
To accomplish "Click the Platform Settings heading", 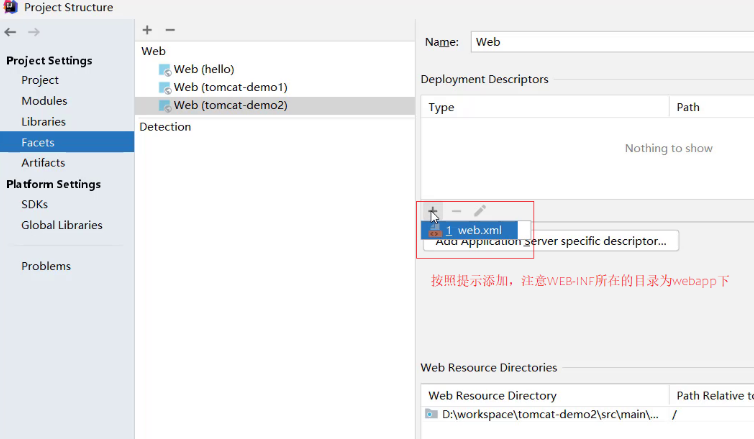I will pos(53,184).
